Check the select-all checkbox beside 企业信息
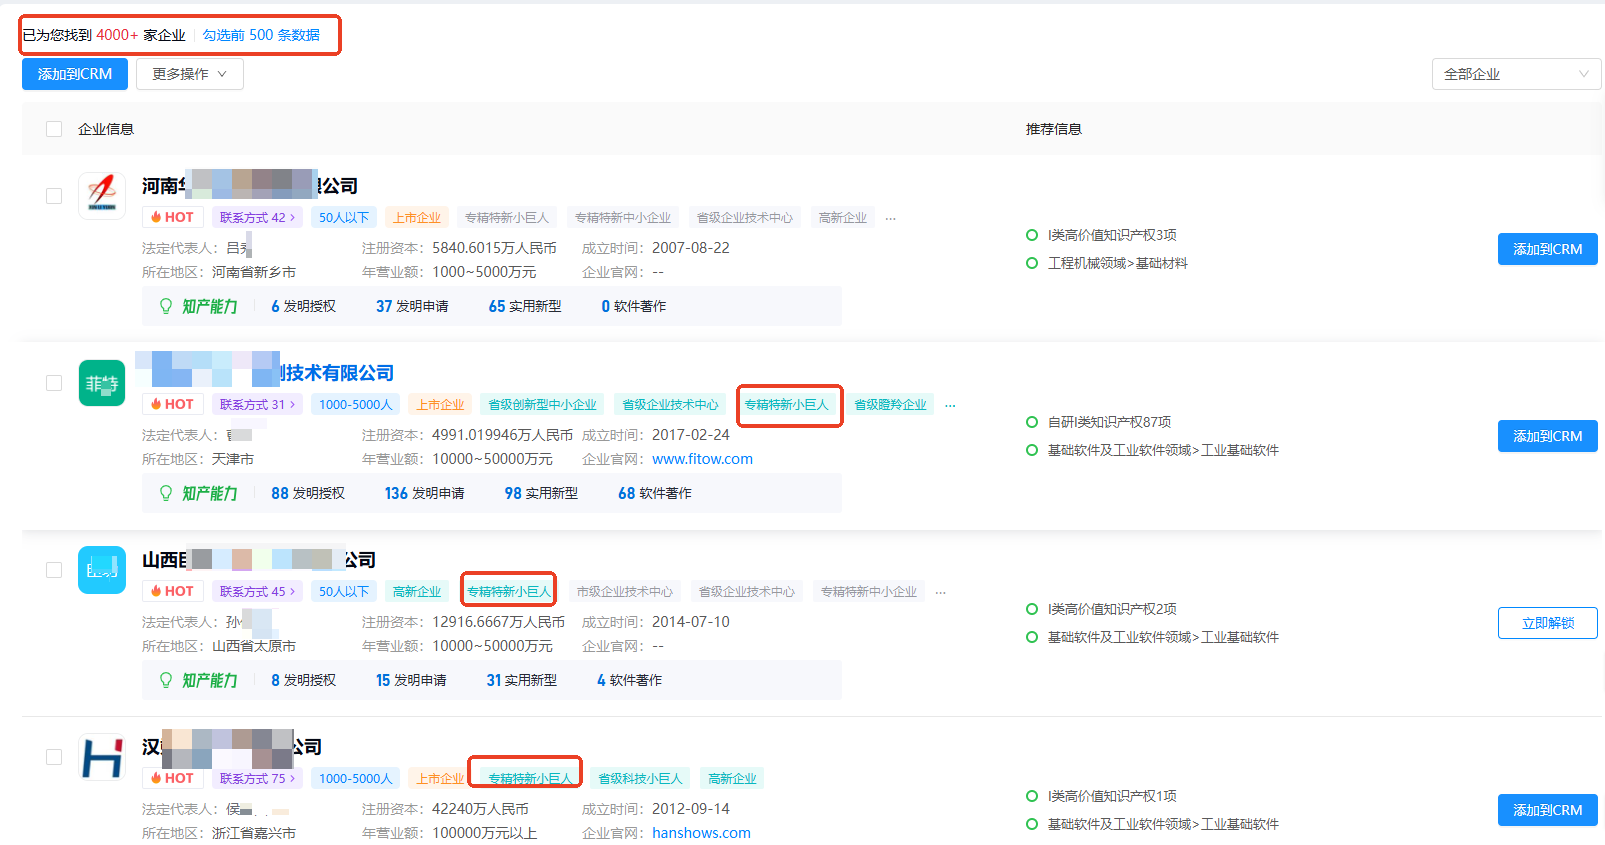 pyautogui.click(x=54, y=129)
